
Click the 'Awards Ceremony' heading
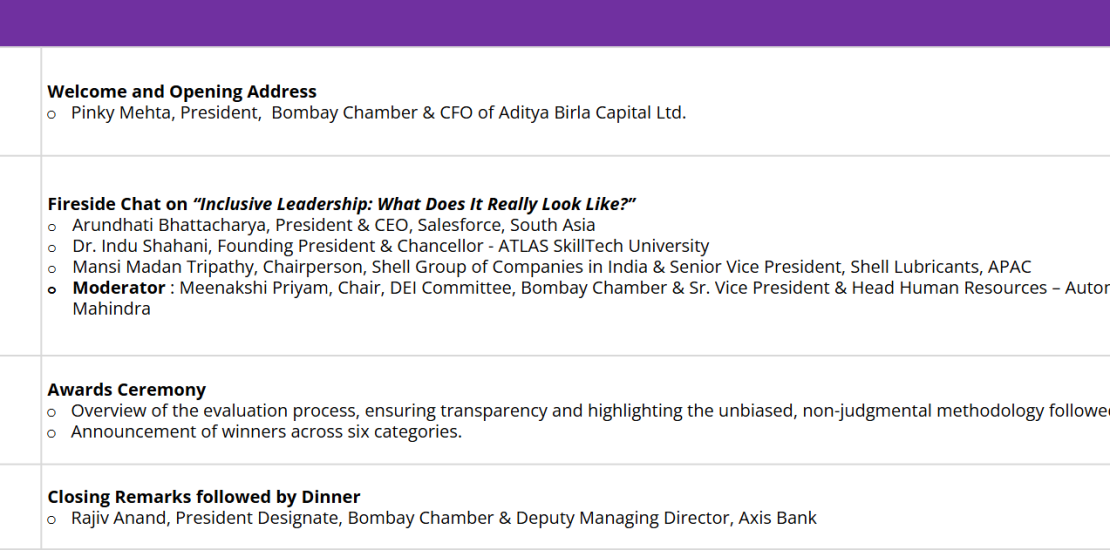(127, 390)
